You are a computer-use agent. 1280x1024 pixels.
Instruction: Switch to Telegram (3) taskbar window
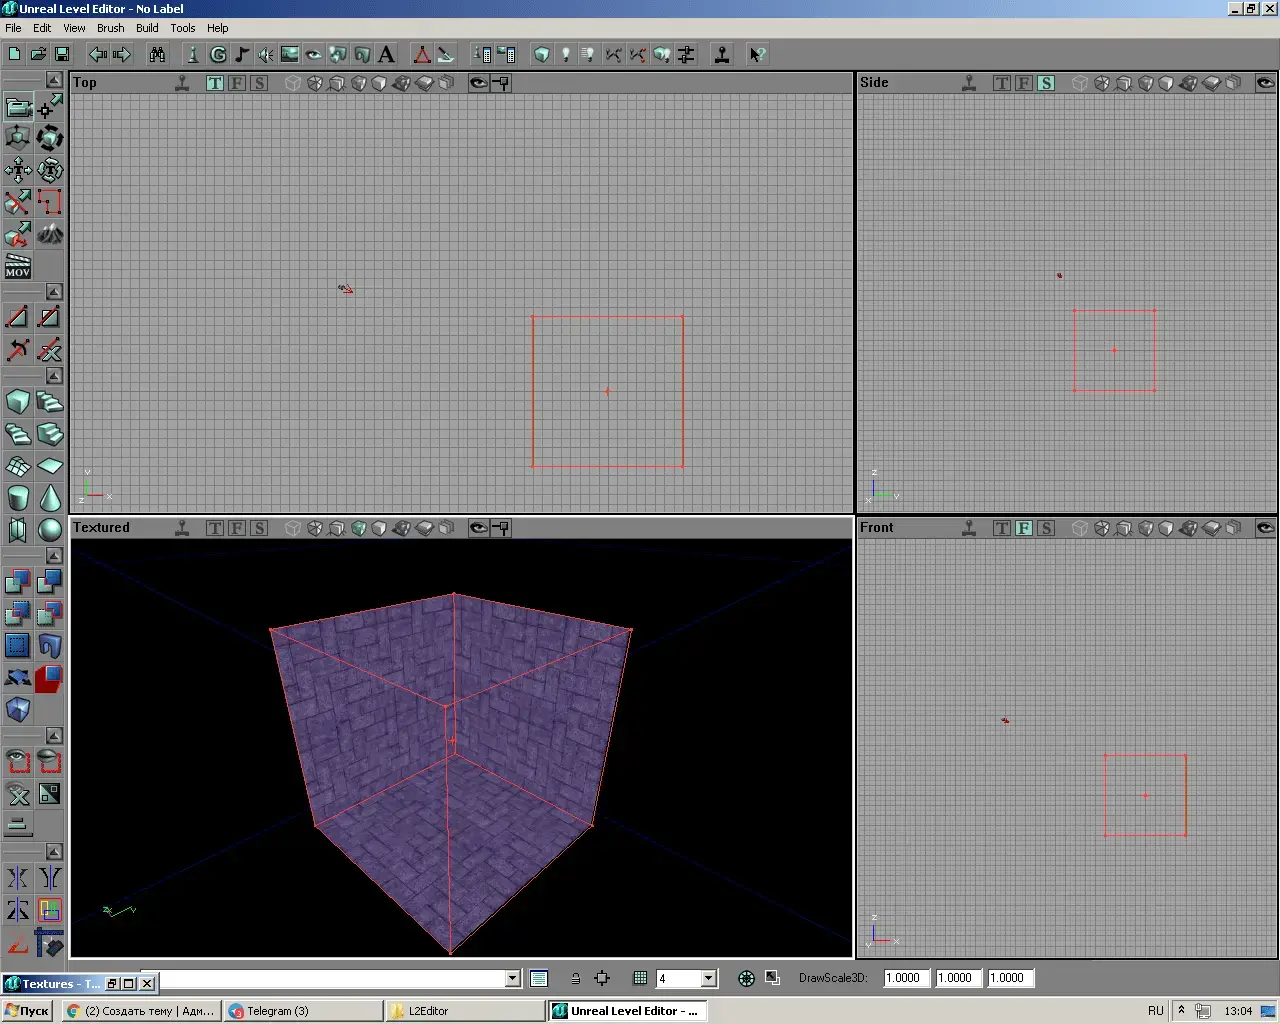pos(304,1011)
